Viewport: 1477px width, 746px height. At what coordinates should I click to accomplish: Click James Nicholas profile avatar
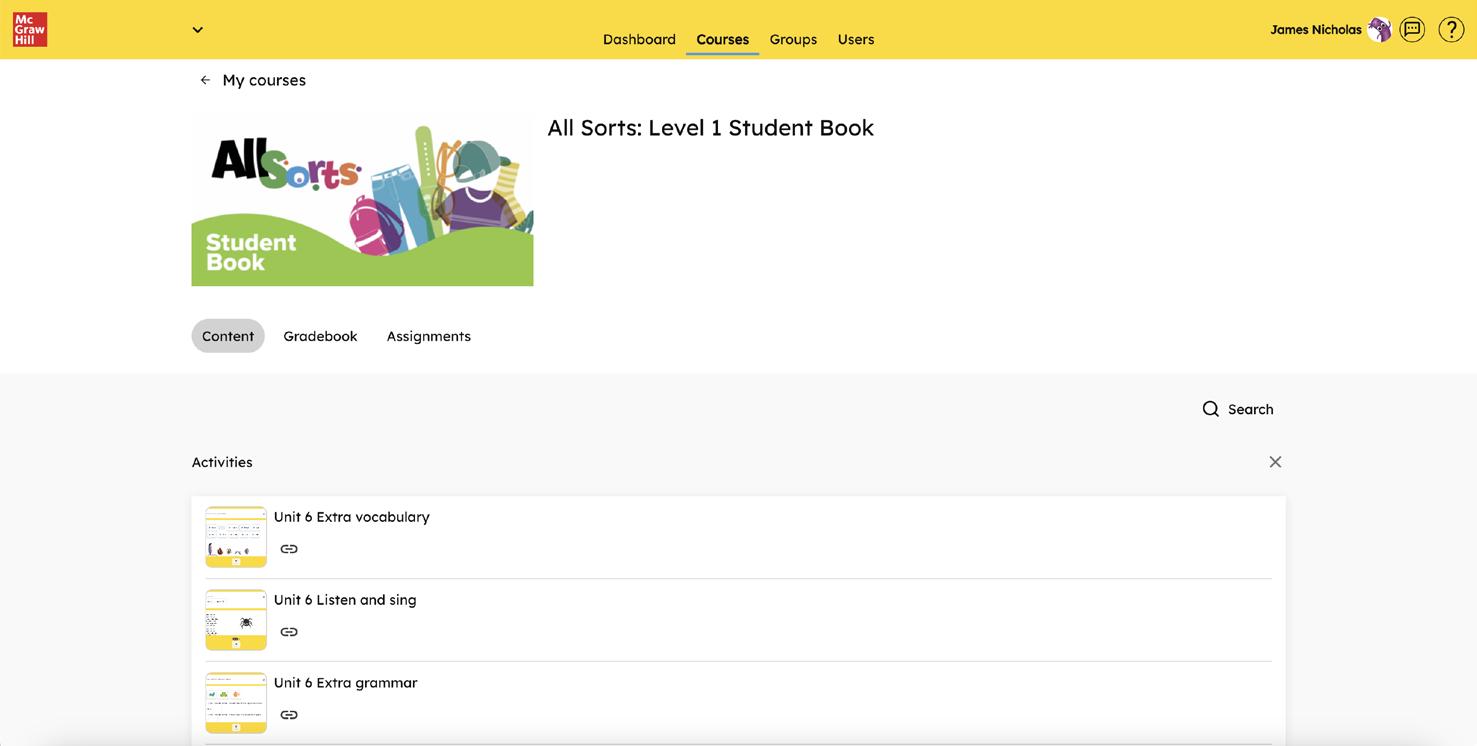(x=1379, y=30)
